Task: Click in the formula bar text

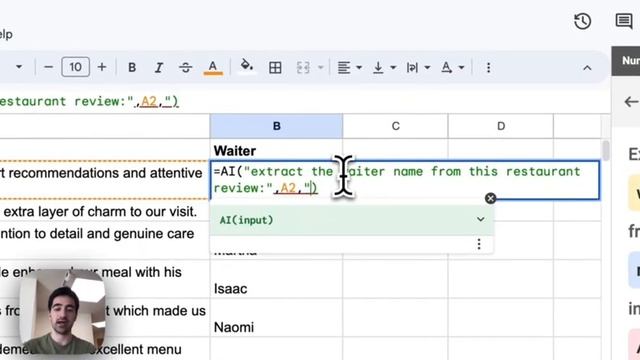Action: coord(89,102)
